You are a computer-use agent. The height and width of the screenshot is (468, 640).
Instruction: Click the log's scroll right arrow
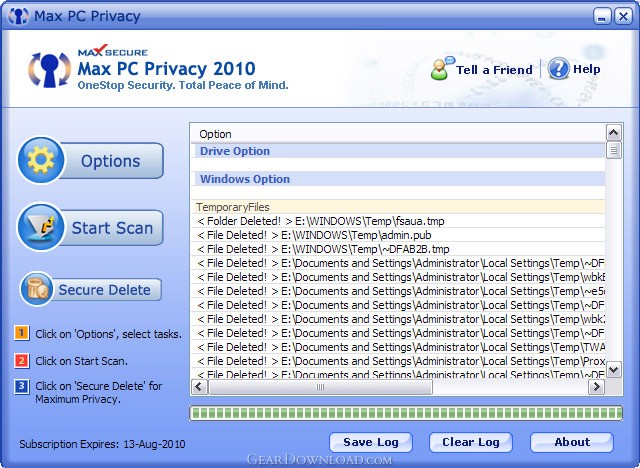click(596, 386)
